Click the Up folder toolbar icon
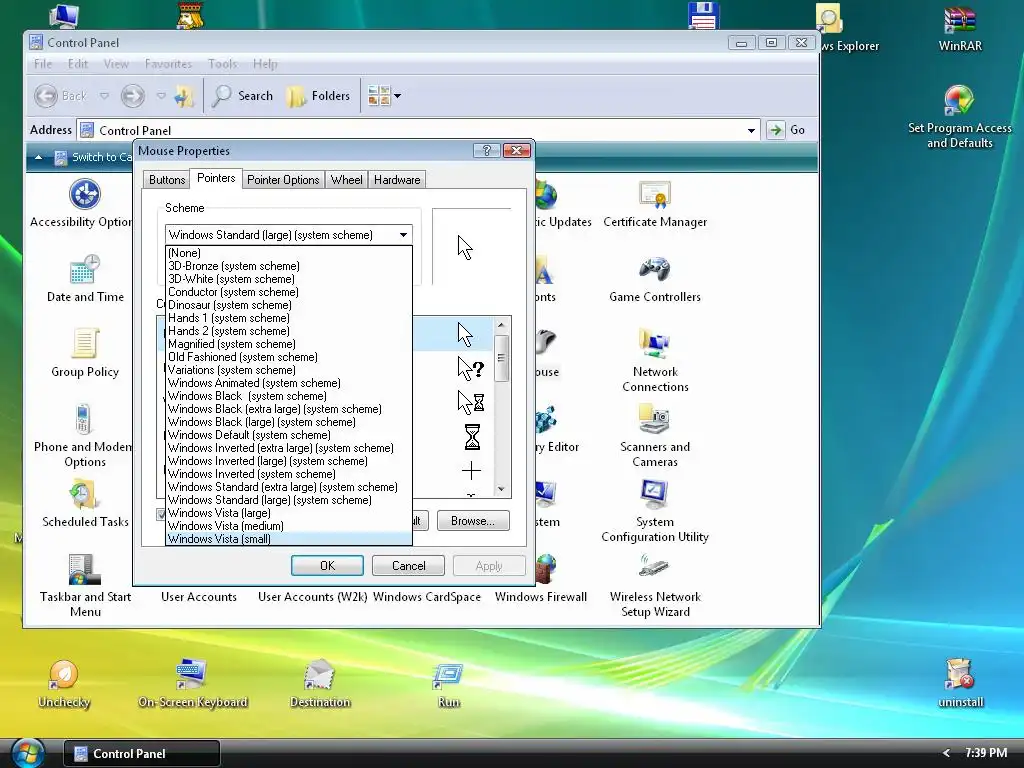Image resolution: width=1024 pixels, height=768 pixels. point(184,97)
